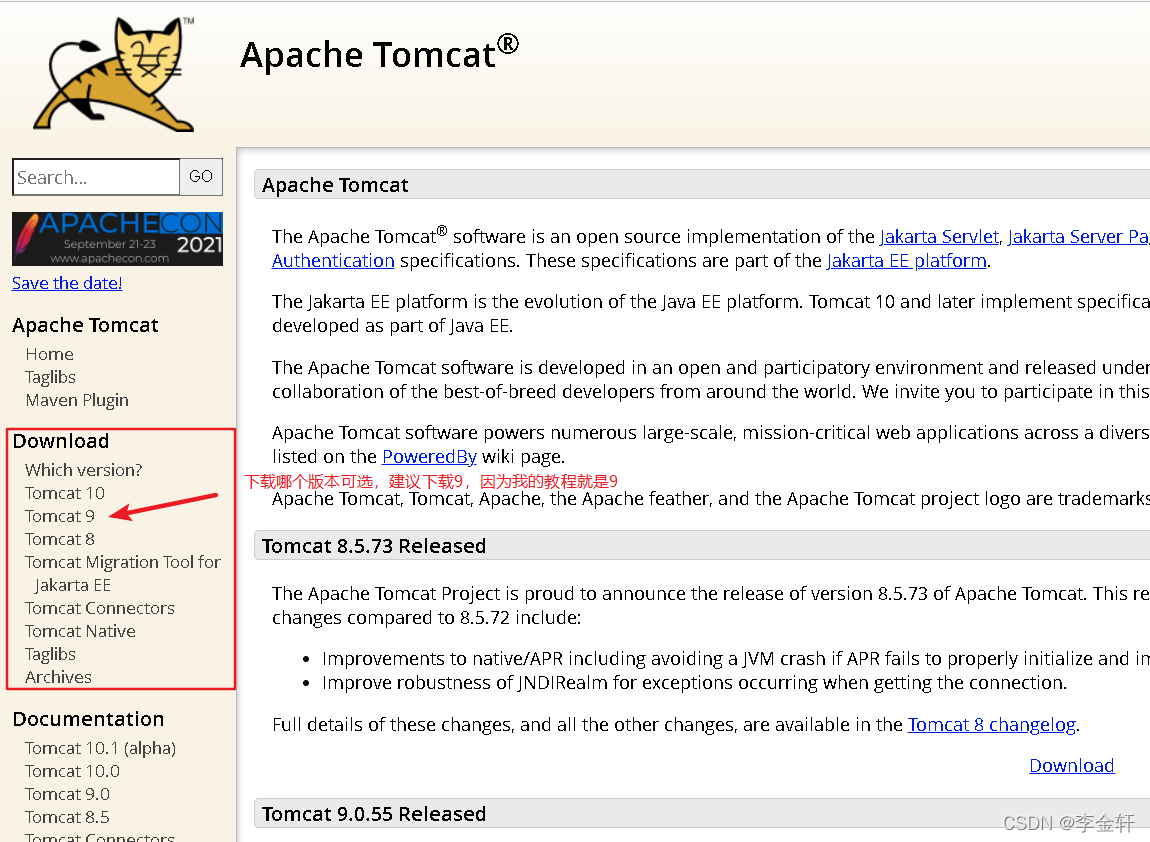
Task: Click the Tomcat 8.5.73 Released heading
Action: click(374, 546)
